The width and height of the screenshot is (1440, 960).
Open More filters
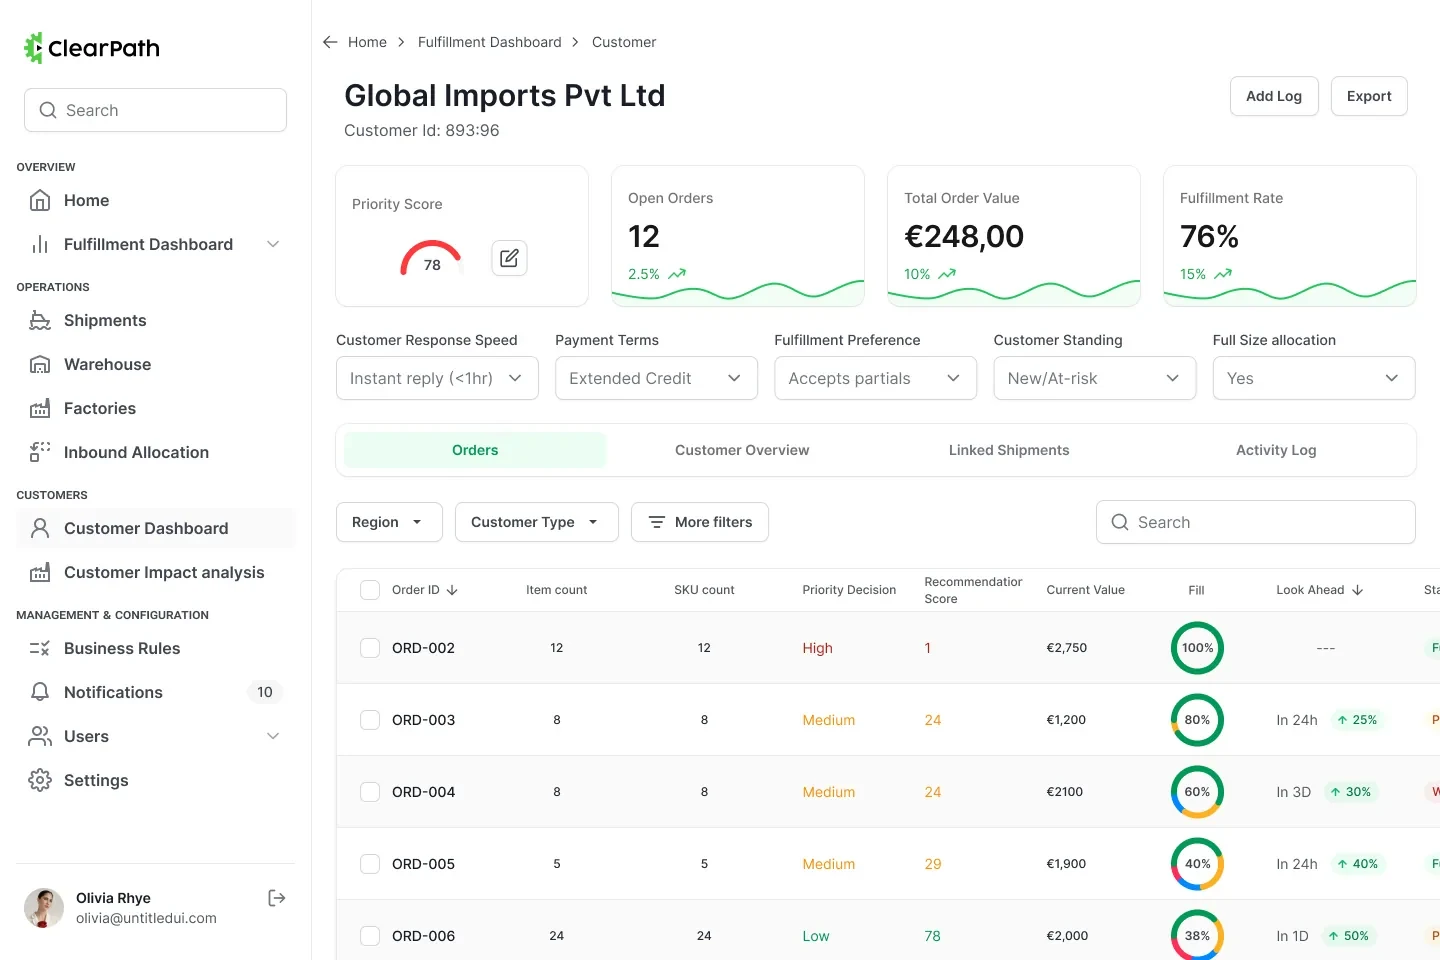tap(700, 522)
